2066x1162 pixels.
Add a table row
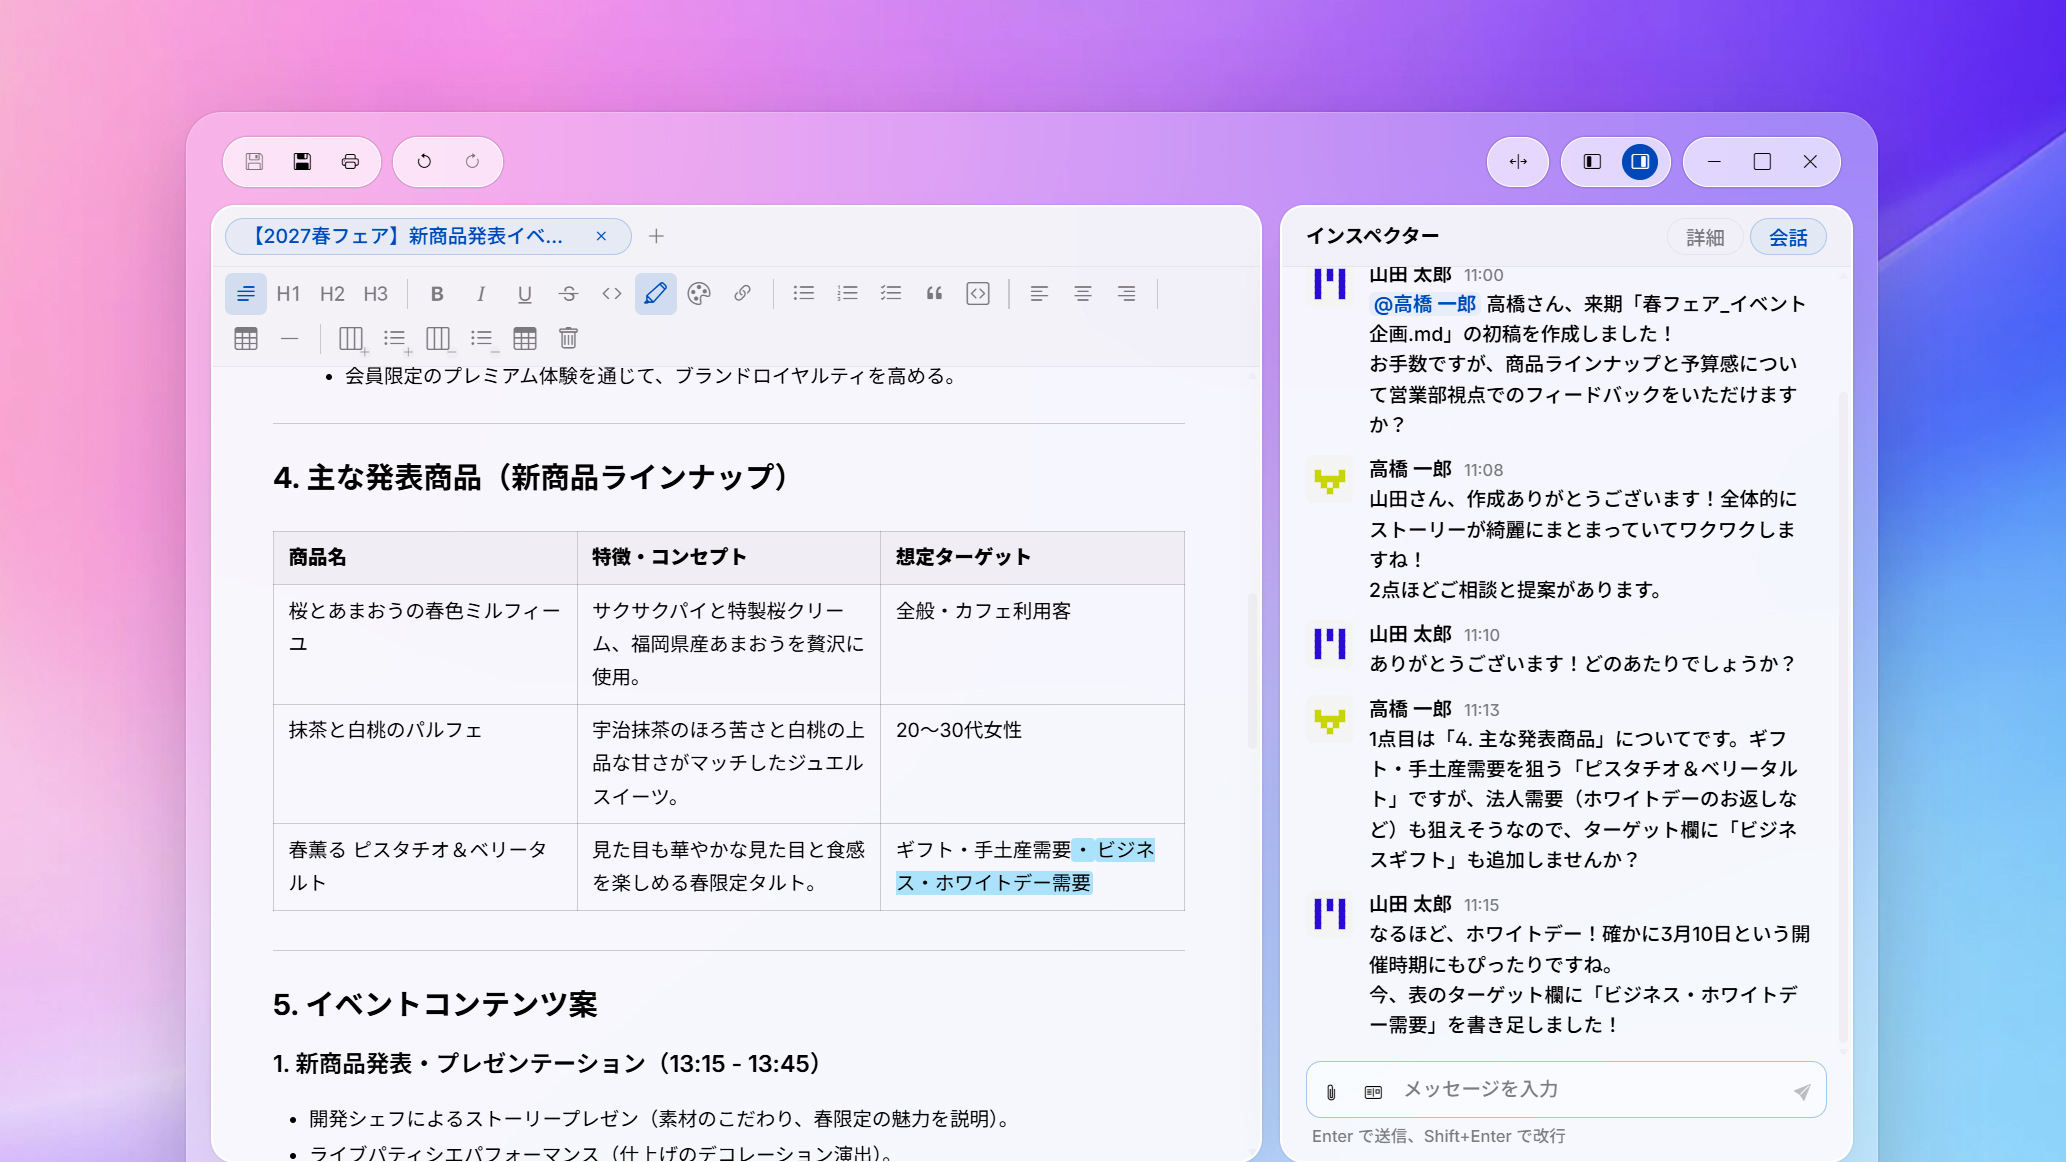[396, 338]
